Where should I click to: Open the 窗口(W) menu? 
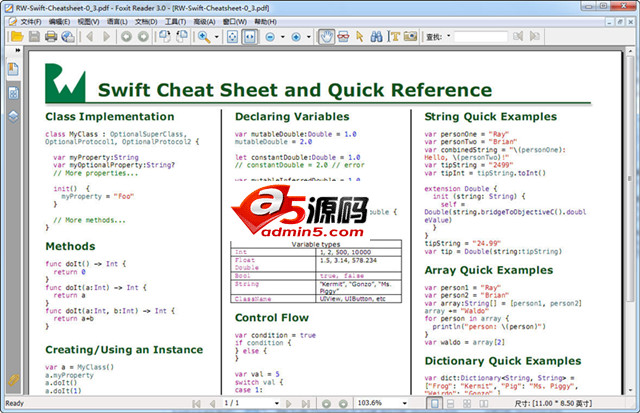click(235, 22)
